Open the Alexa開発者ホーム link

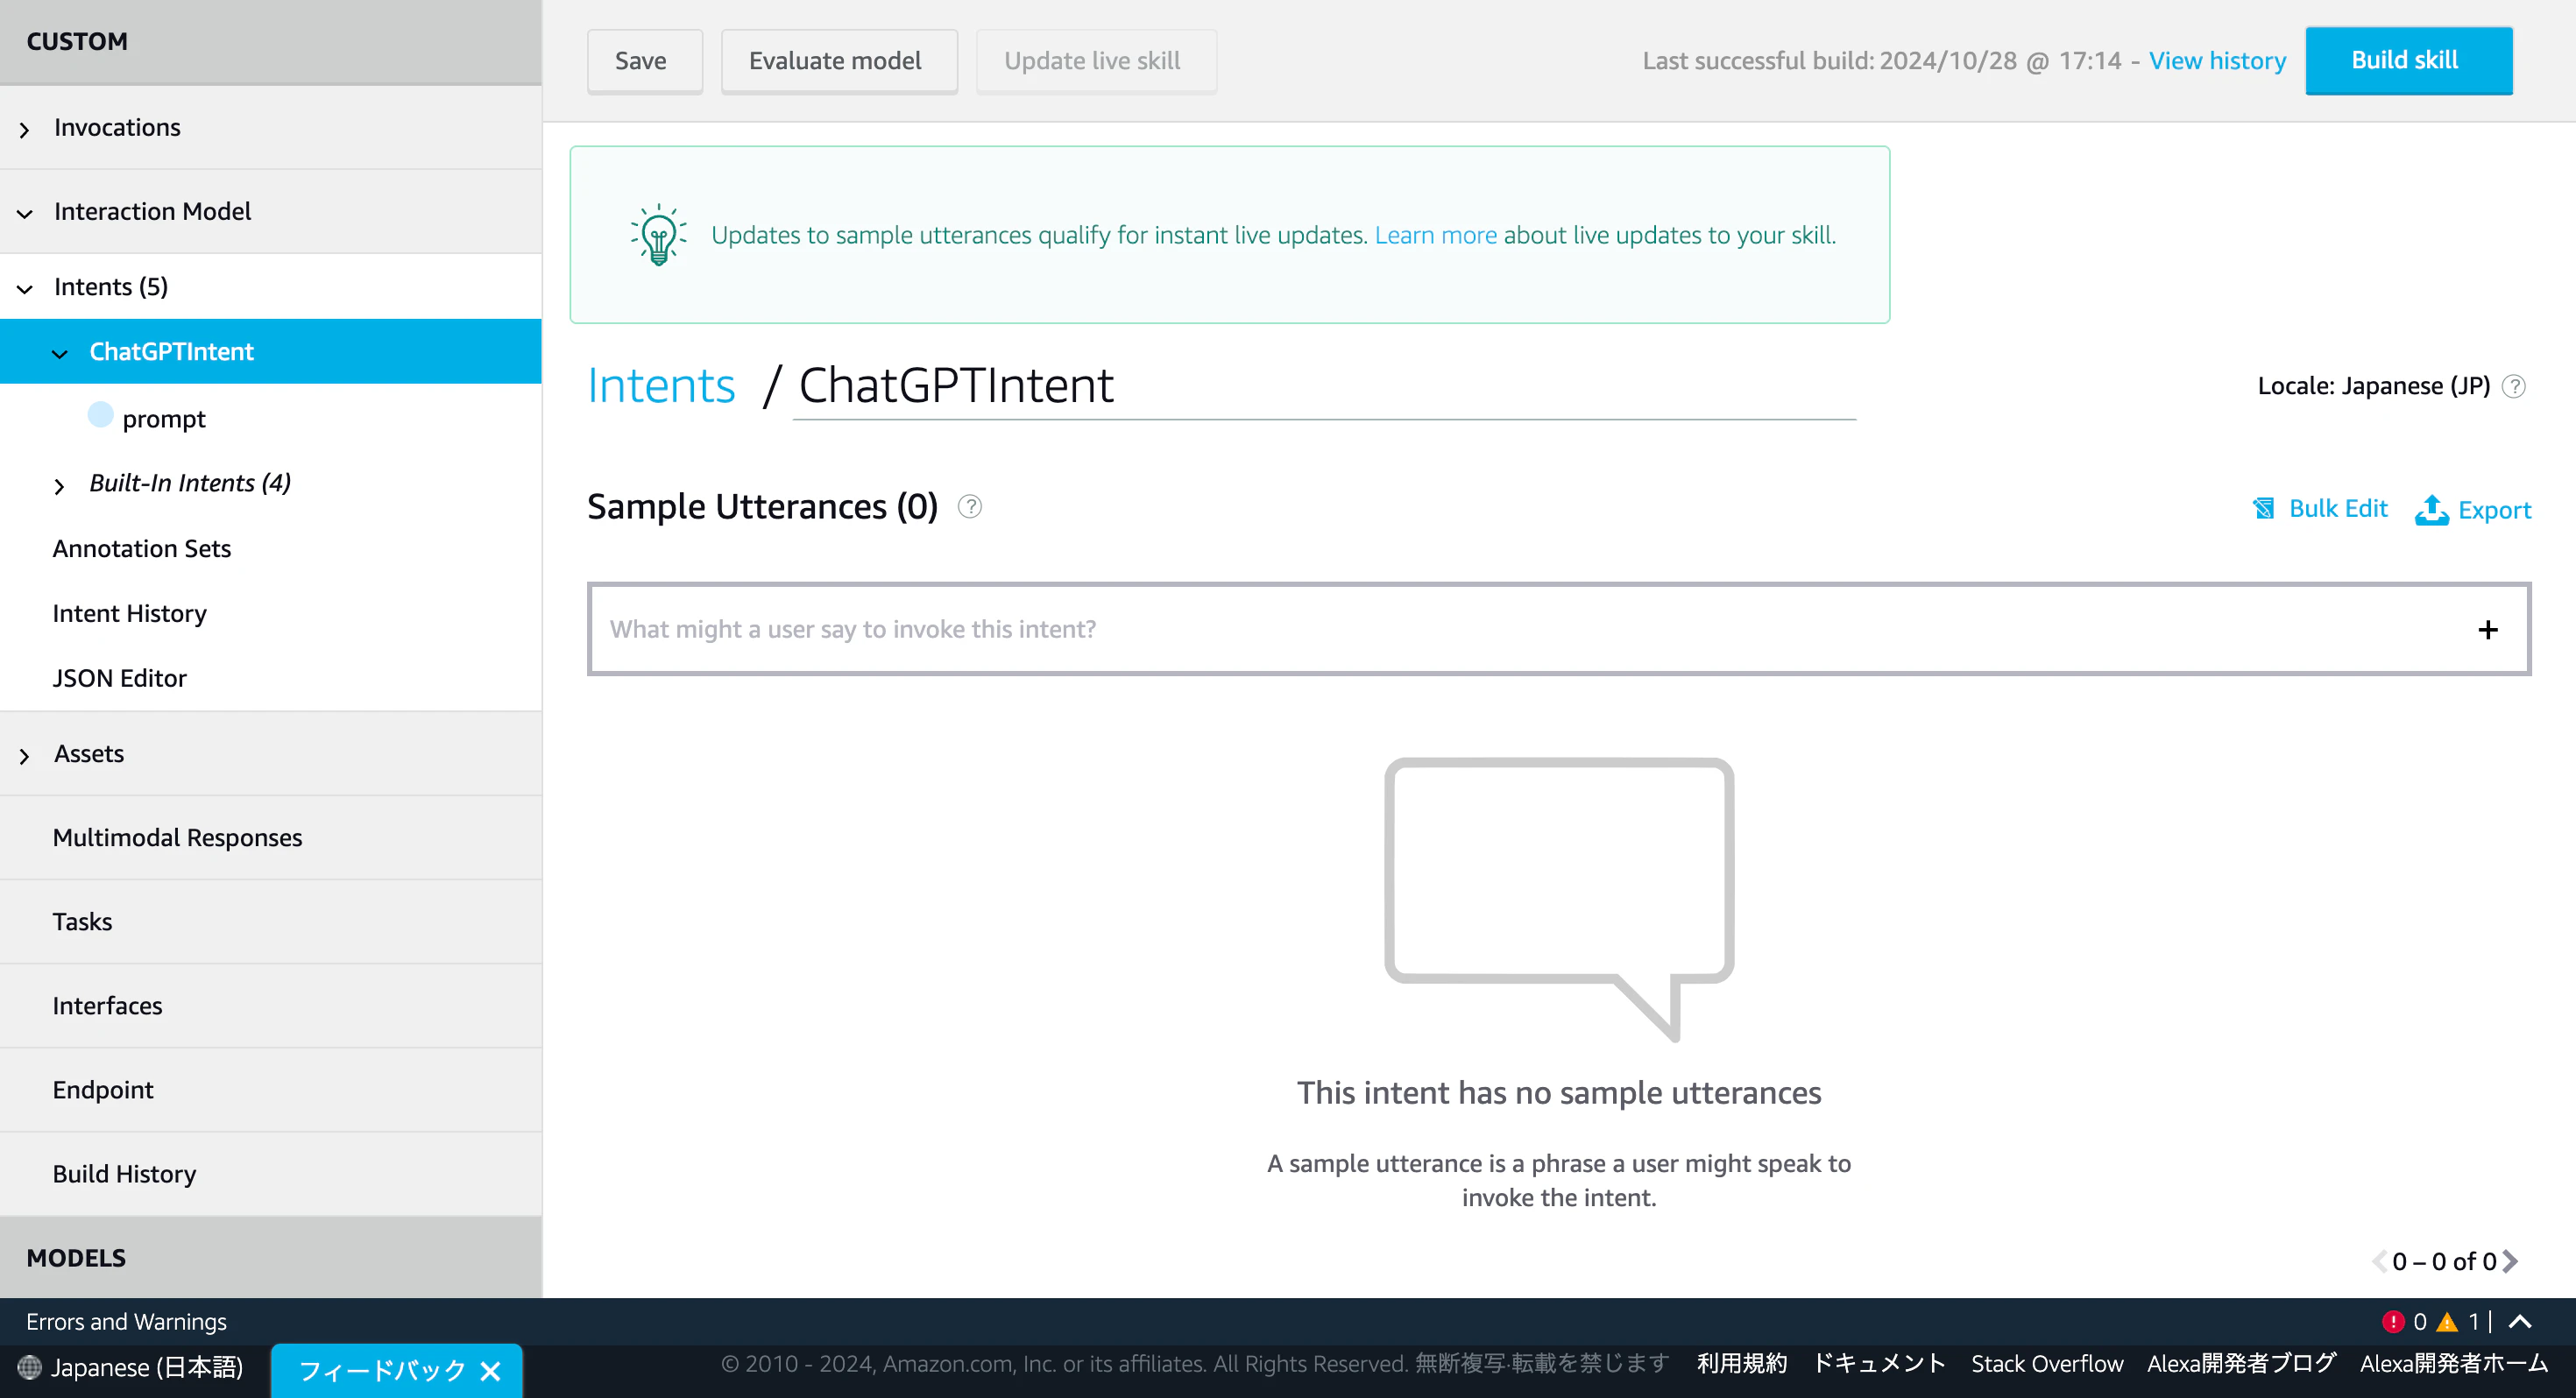[2454, 1363]
